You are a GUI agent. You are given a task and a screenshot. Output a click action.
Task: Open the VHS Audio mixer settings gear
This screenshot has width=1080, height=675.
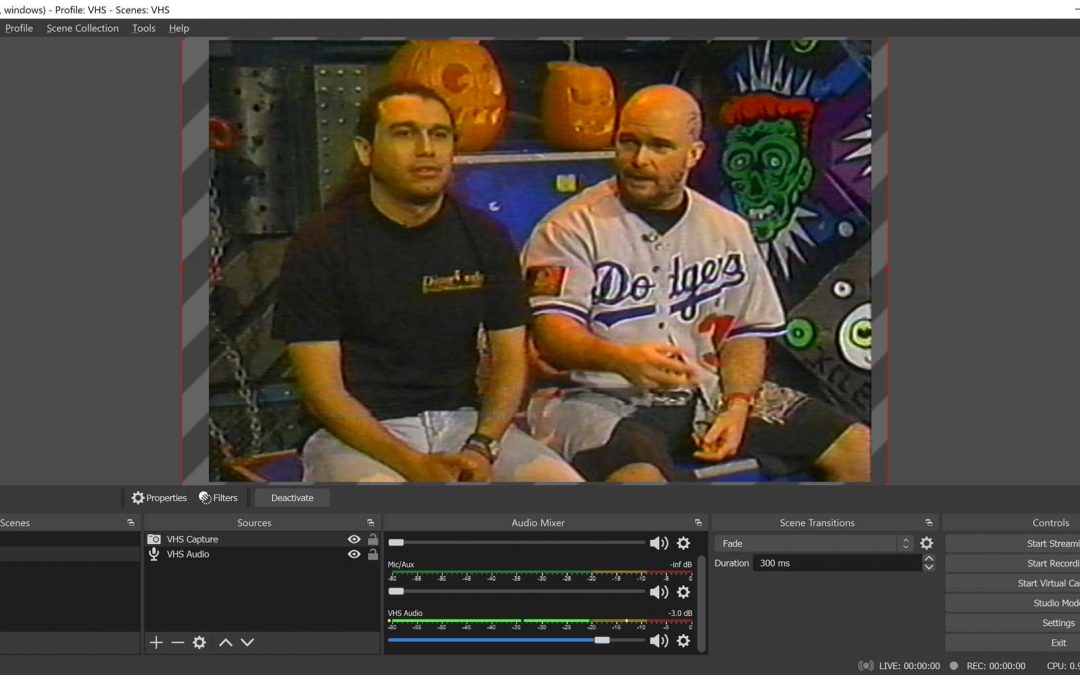[683, 640]
